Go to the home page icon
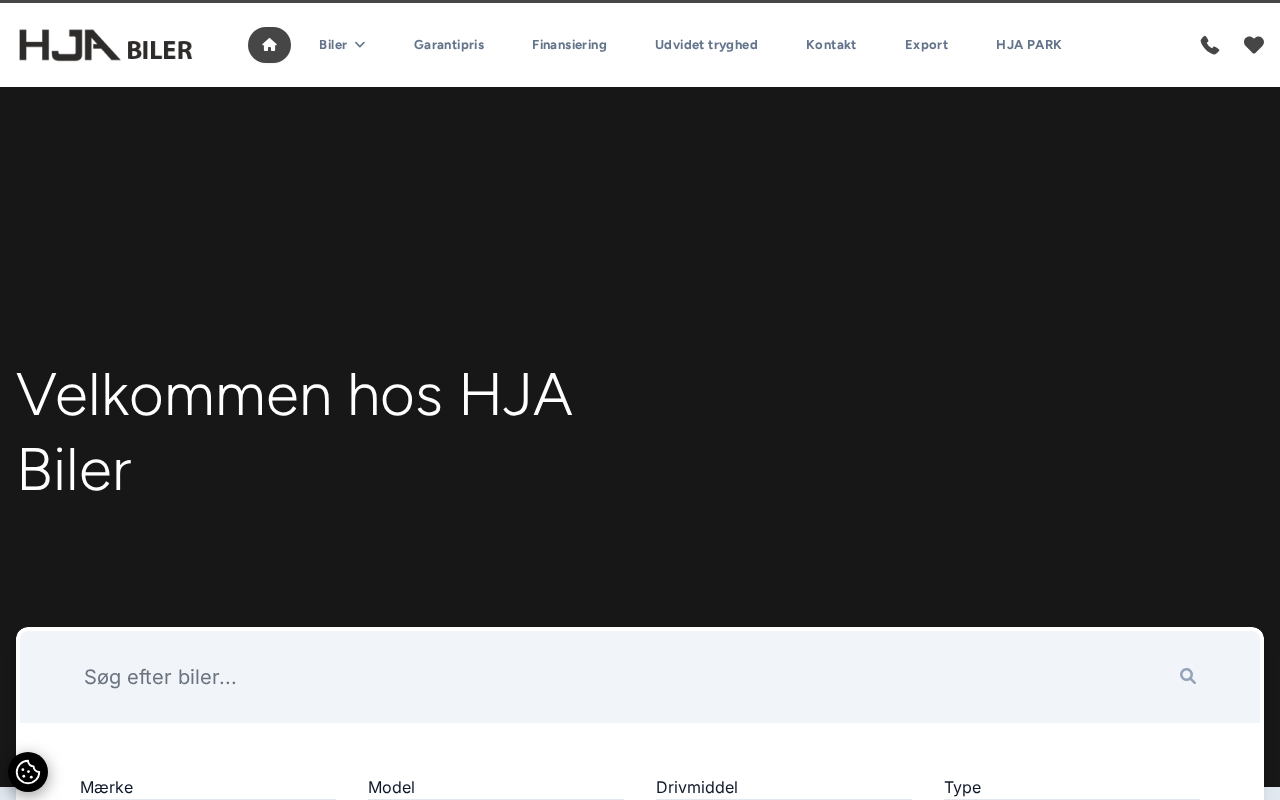Image resolution: width=1280 pixels, height=800 pixels. [269, 45]
